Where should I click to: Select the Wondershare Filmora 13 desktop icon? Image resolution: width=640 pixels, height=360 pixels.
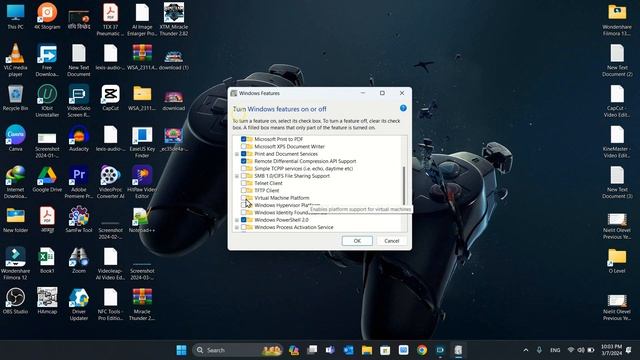[x=617, y=20]
